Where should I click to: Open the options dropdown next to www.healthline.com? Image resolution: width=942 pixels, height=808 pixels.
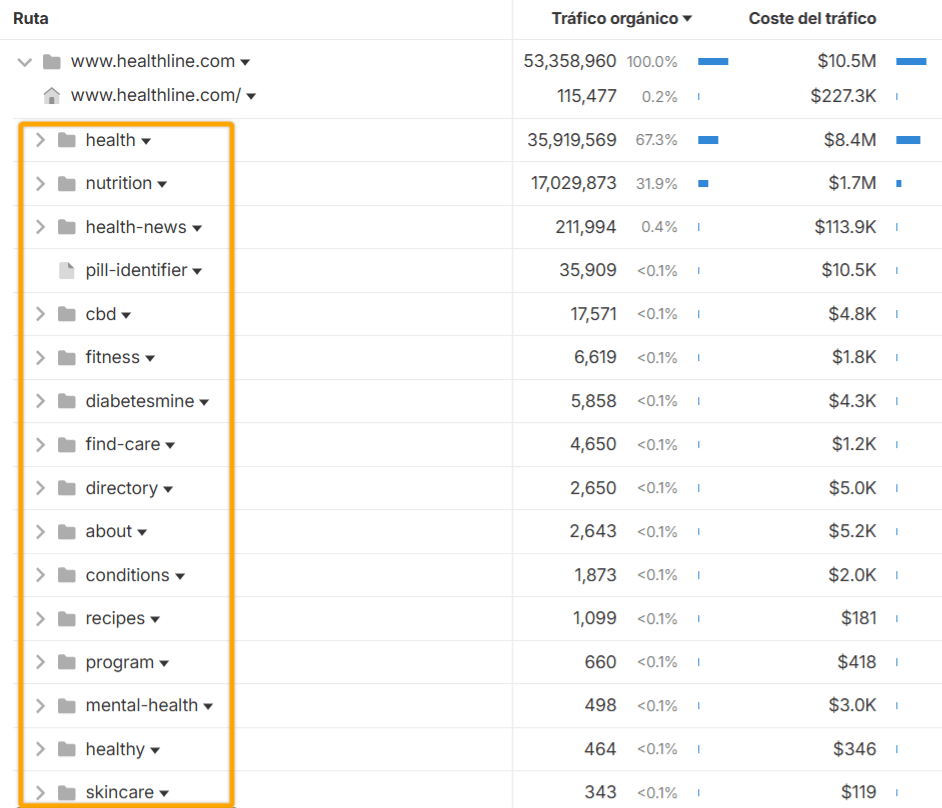(x=247, y=61)
